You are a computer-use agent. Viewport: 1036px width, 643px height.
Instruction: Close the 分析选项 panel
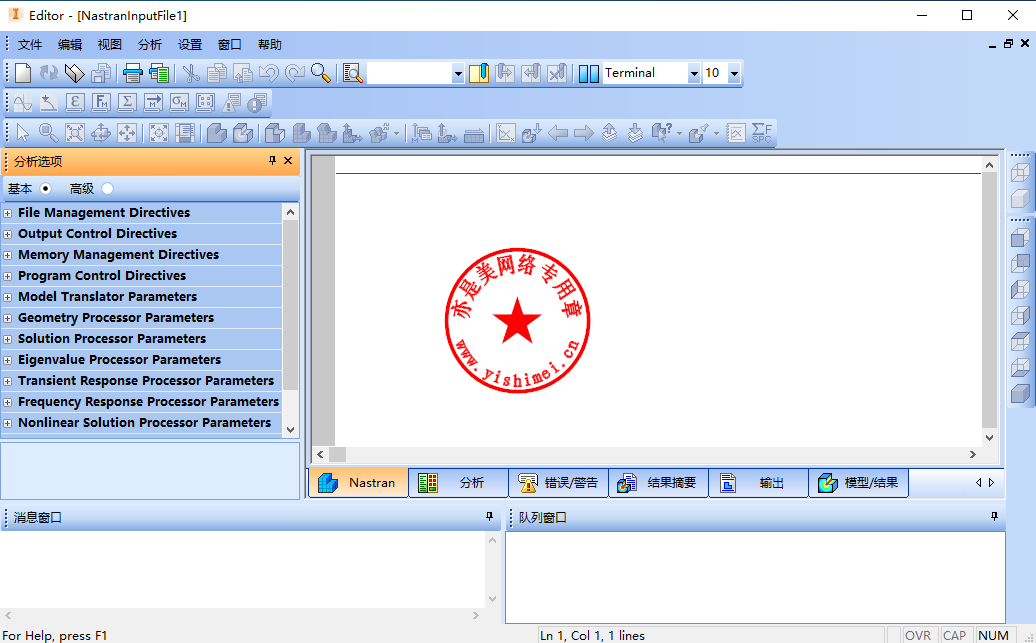pyautogui.click(x=288, y=161)
